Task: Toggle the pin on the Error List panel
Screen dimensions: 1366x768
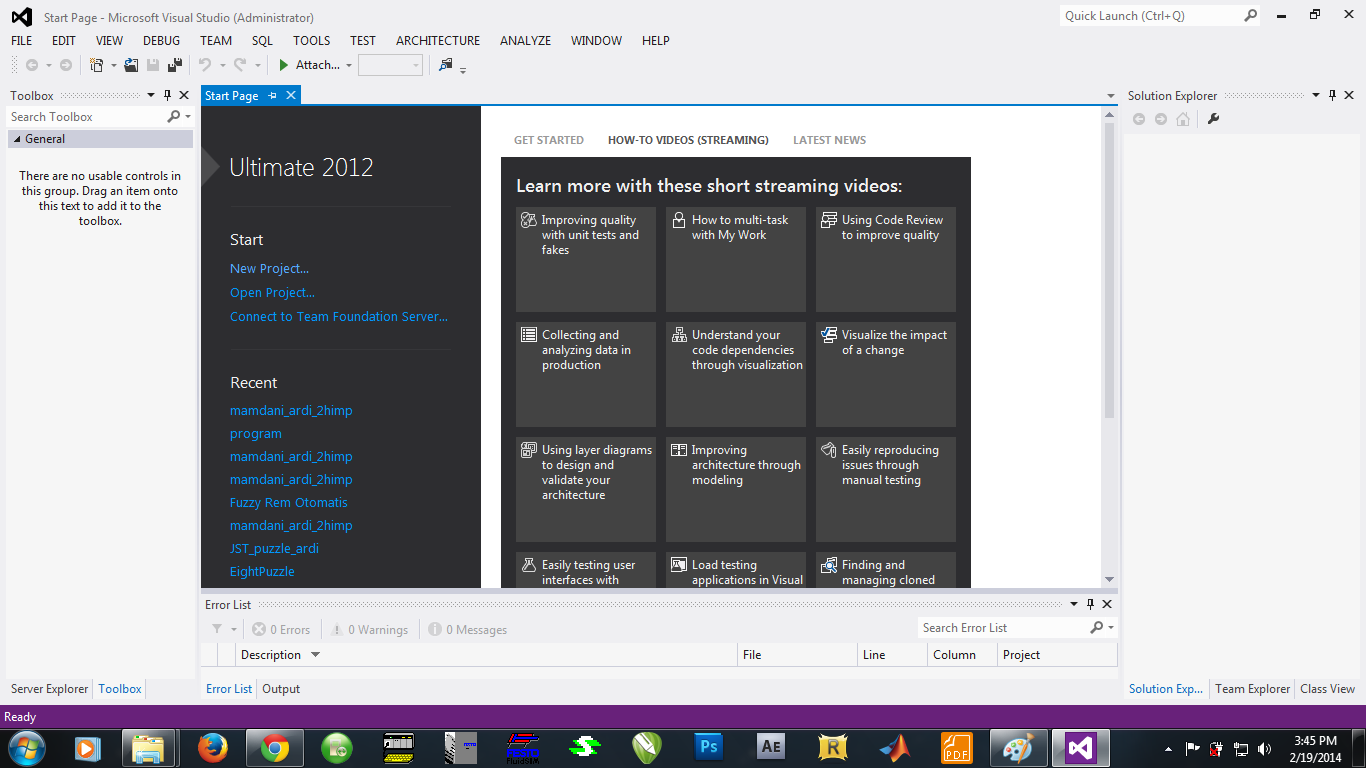Action: click(1090, 604)
